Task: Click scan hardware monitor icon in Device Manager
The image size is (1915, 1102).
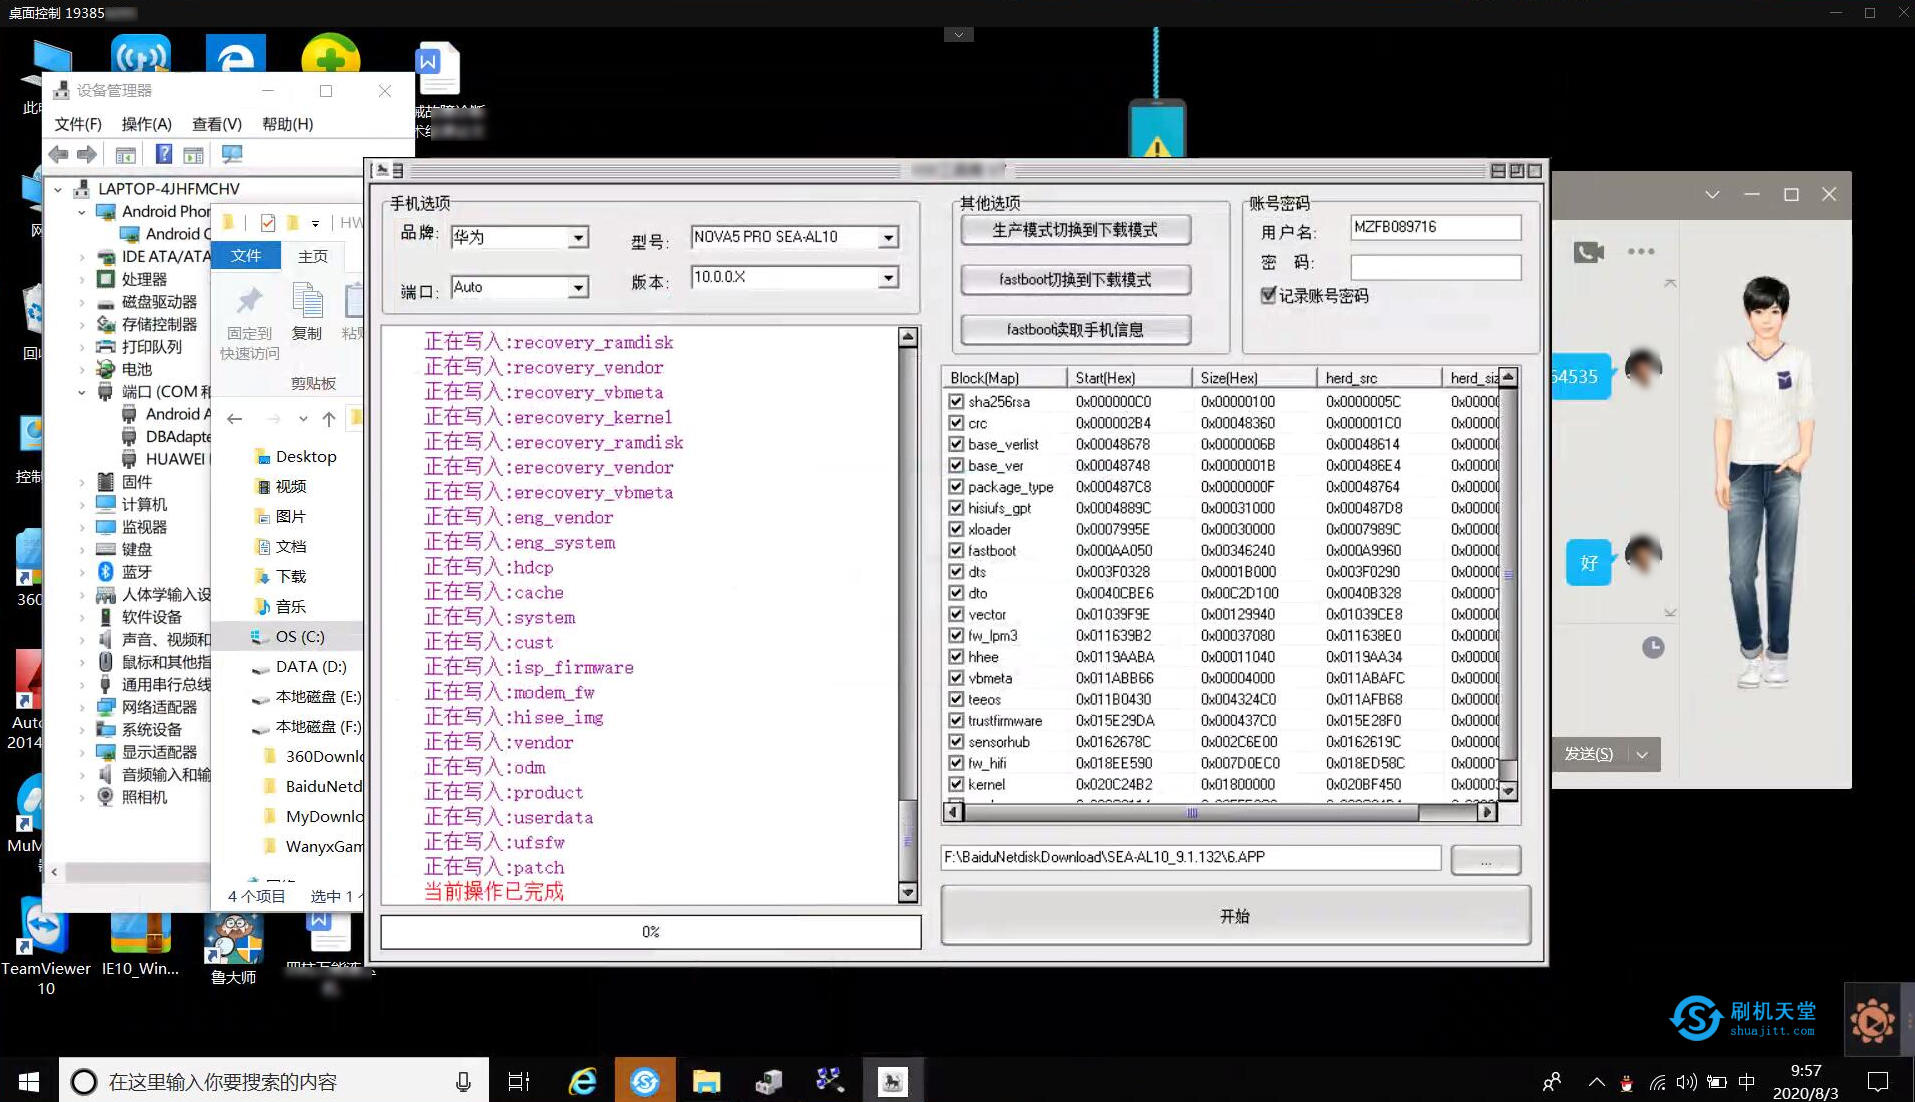Action: tap(232, 154)
